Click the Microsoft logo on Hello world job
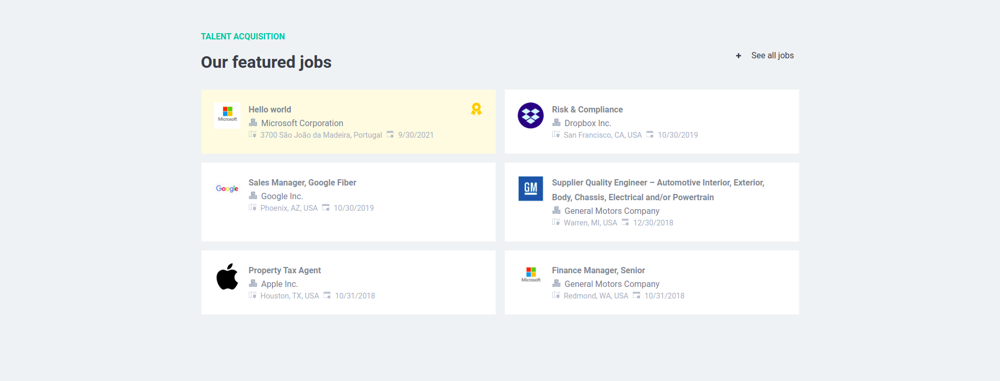 tap(227, 115)
